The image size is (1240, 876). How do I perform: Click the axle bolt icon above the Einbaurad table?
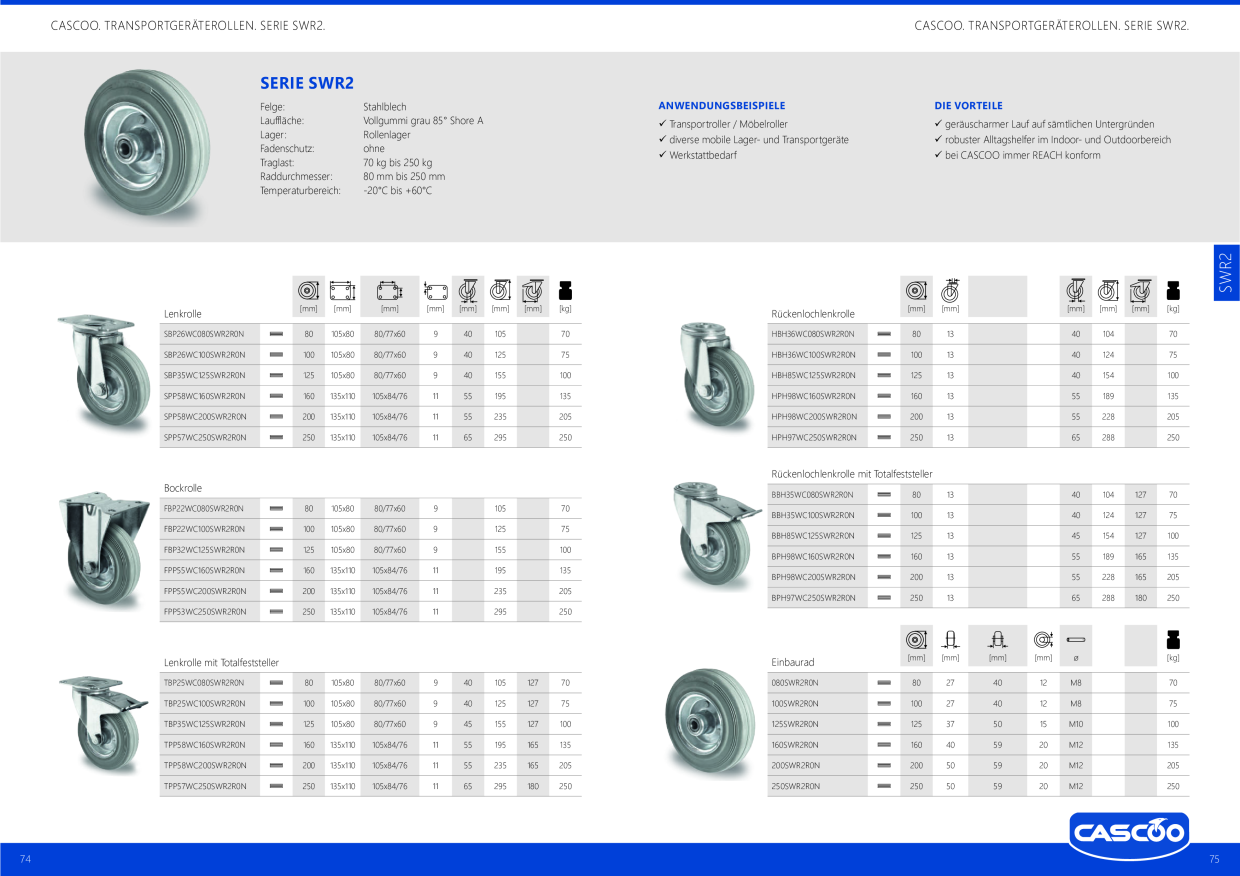click(1076, 639)
